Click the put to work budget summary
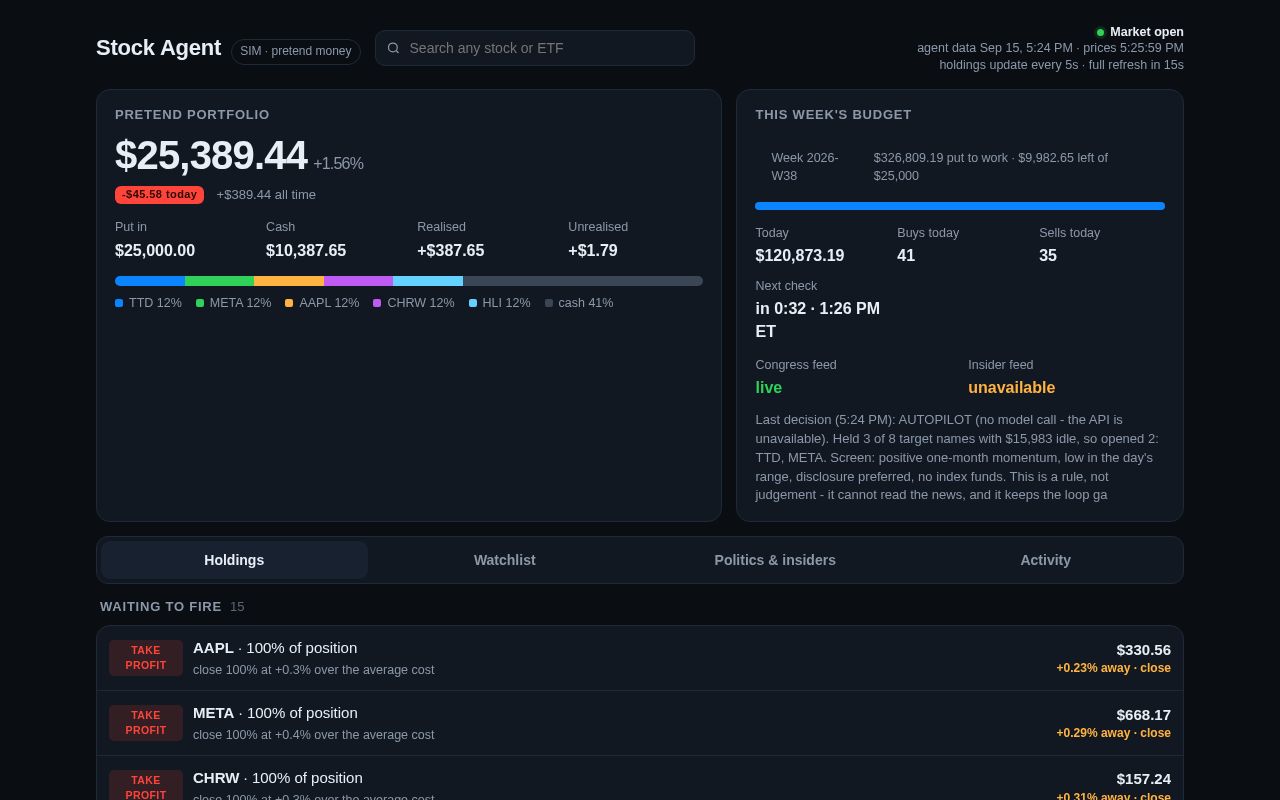Image resolution: width=1280 pixels, height=800 pixels. 991,167
